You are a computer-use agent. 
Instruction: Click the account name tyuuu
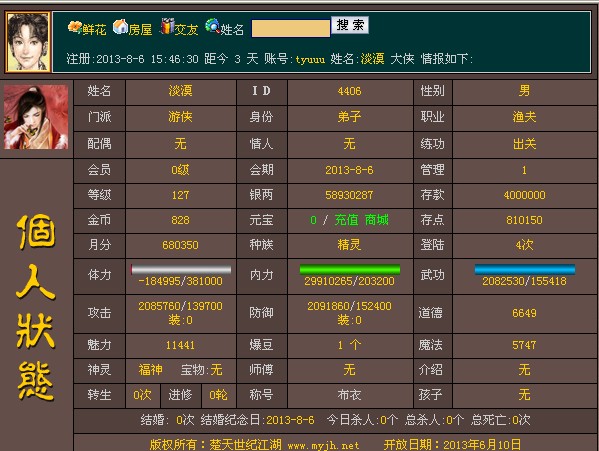(310, 59)
